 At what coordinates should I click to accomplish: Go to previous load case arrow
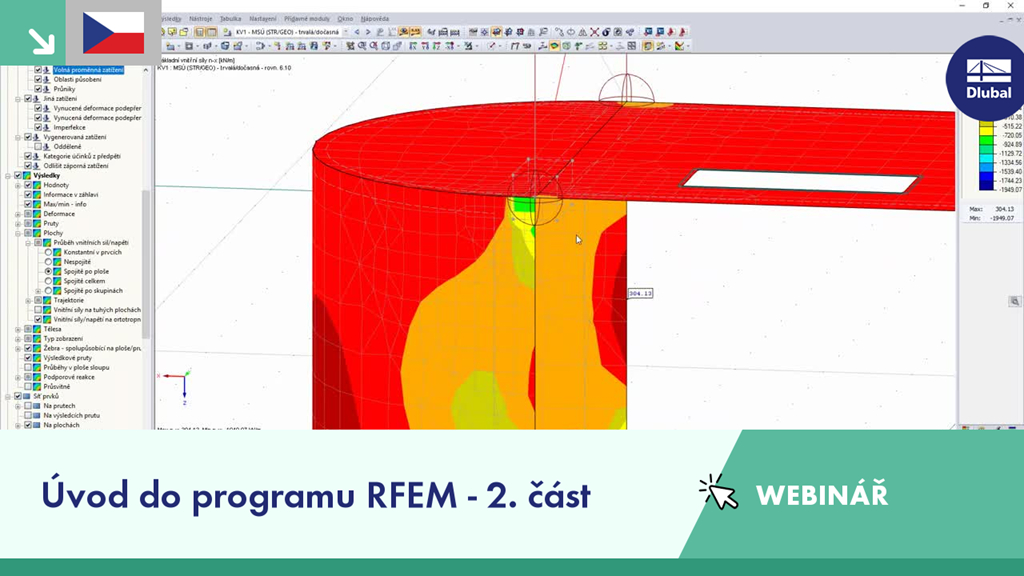pos(357,32)
